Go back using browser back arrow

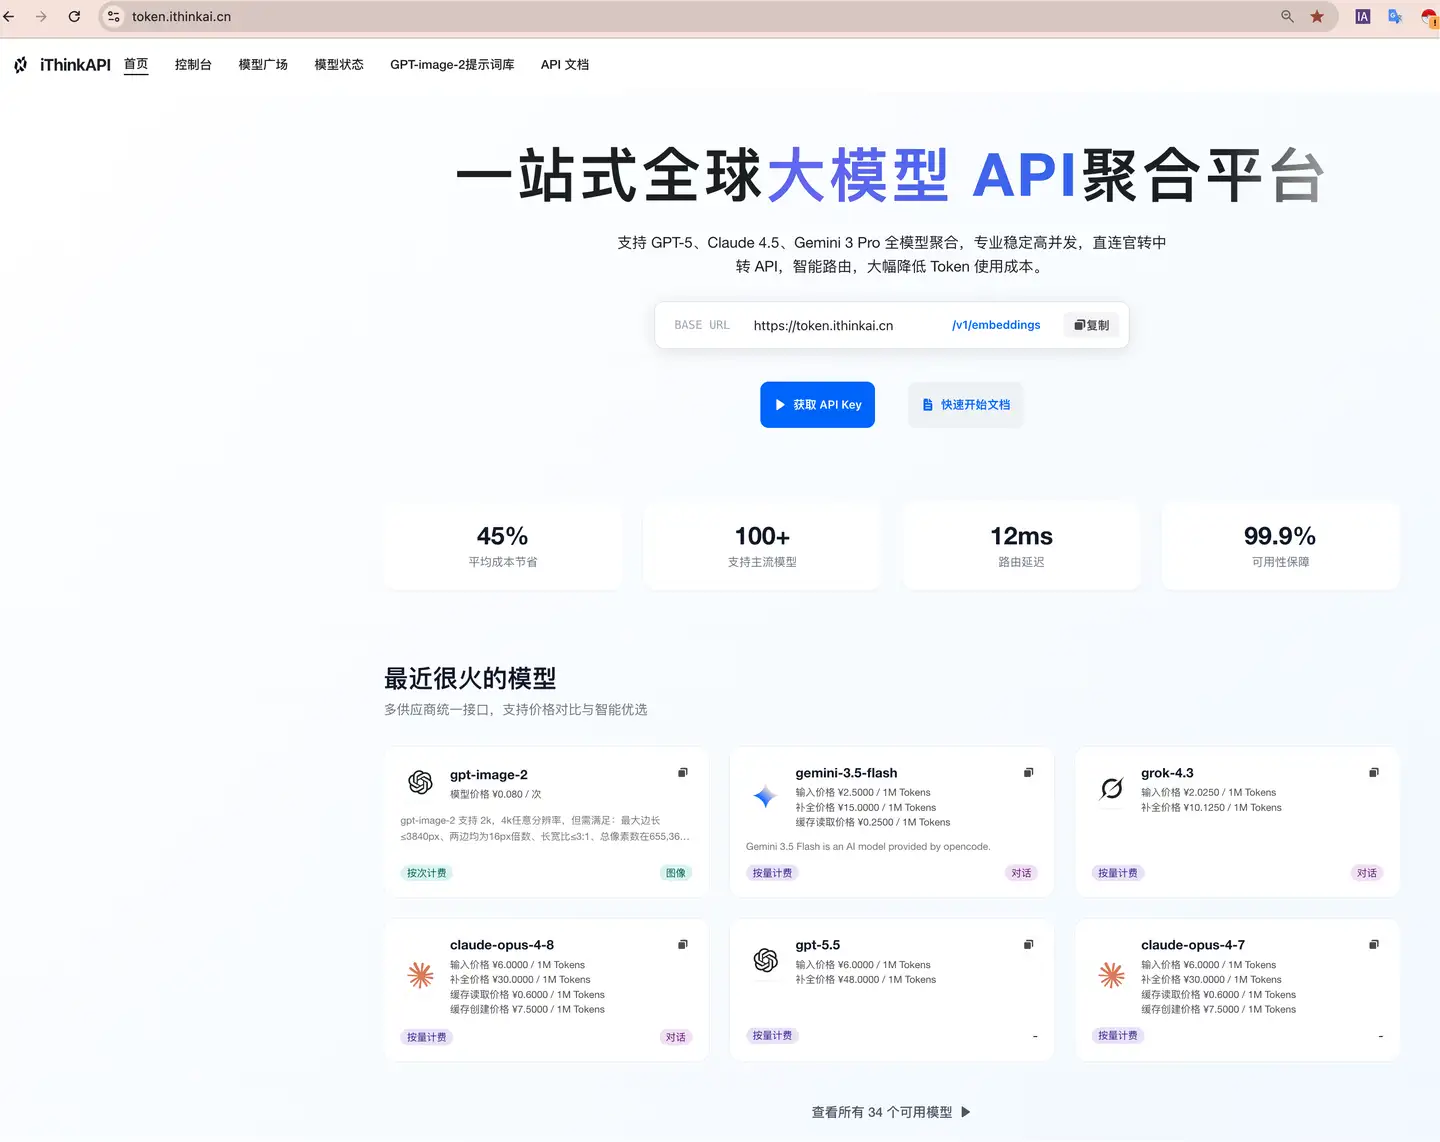point(9,17)
